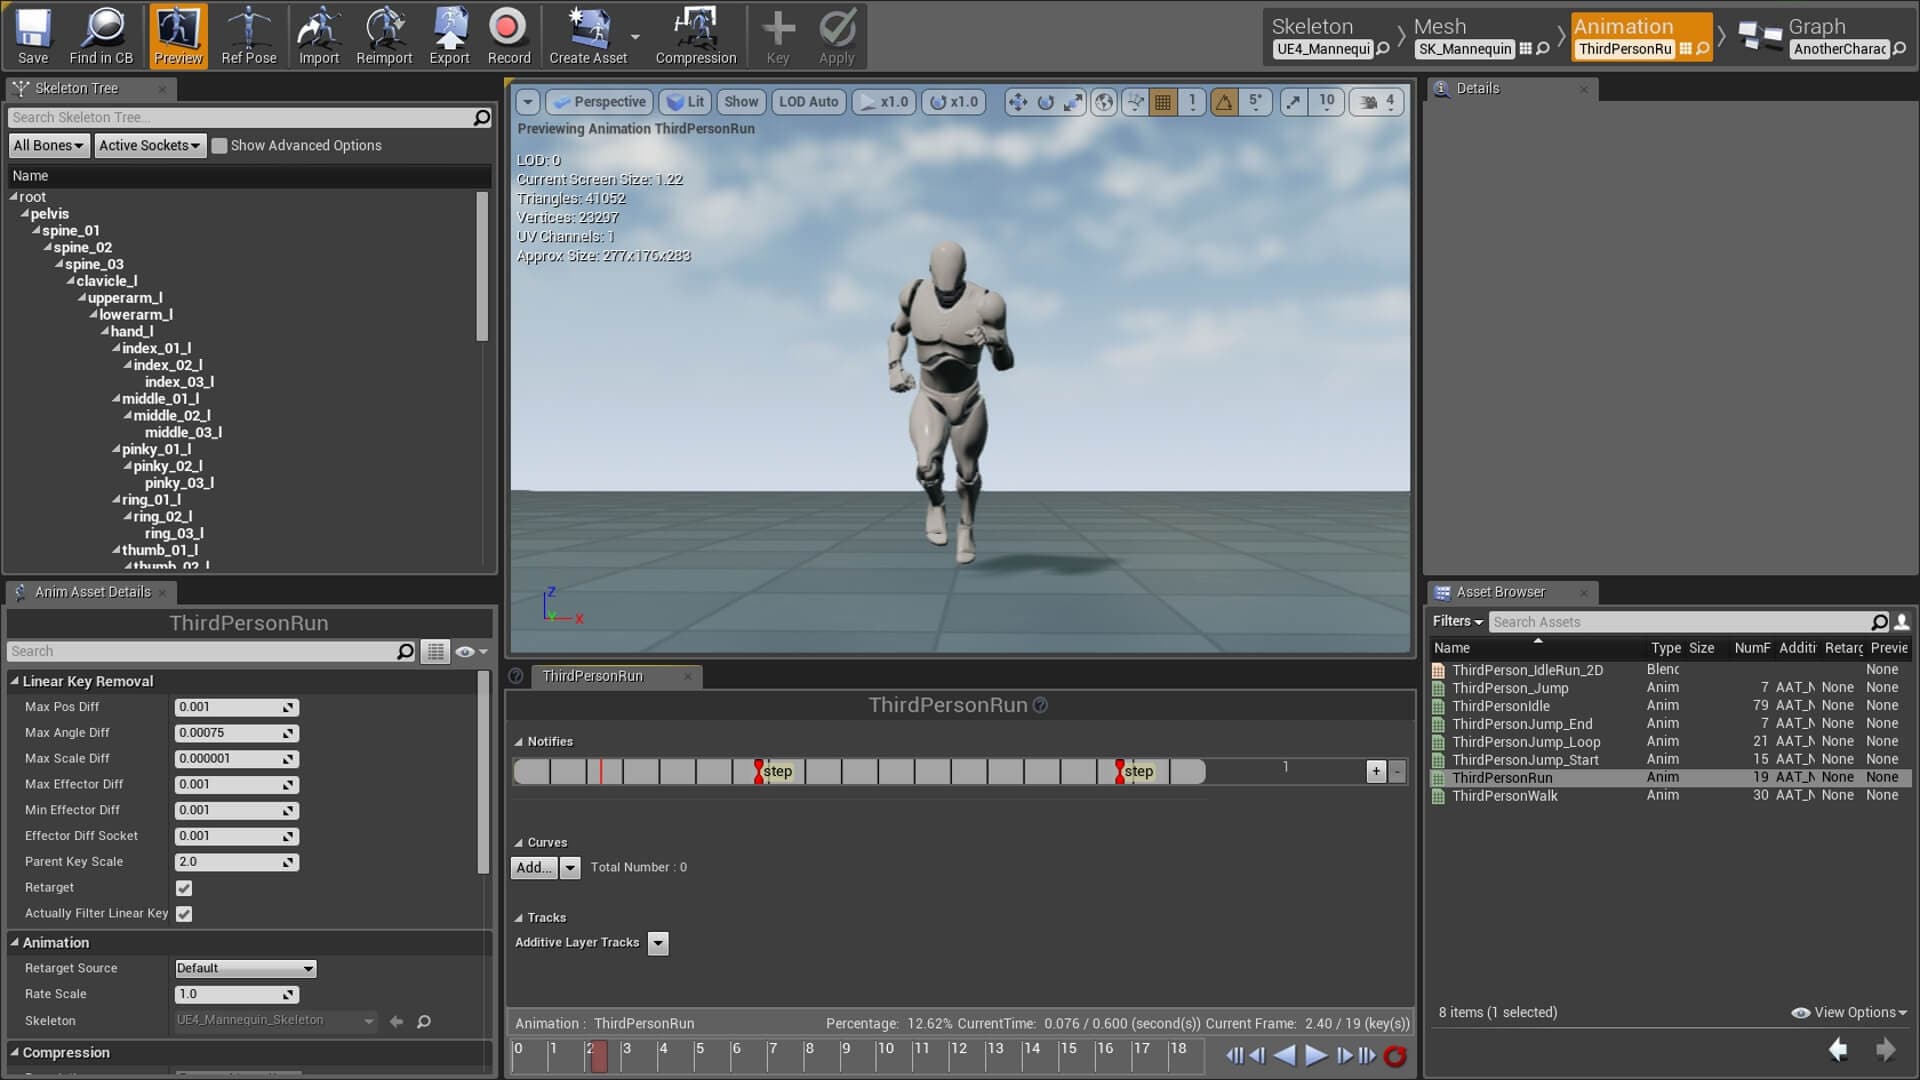Image resolution: width=1920 pixels, height=1080 pixels.
Task: Open the LOD Auto menu
Action: pyautogui.click(x=808, y=102)
